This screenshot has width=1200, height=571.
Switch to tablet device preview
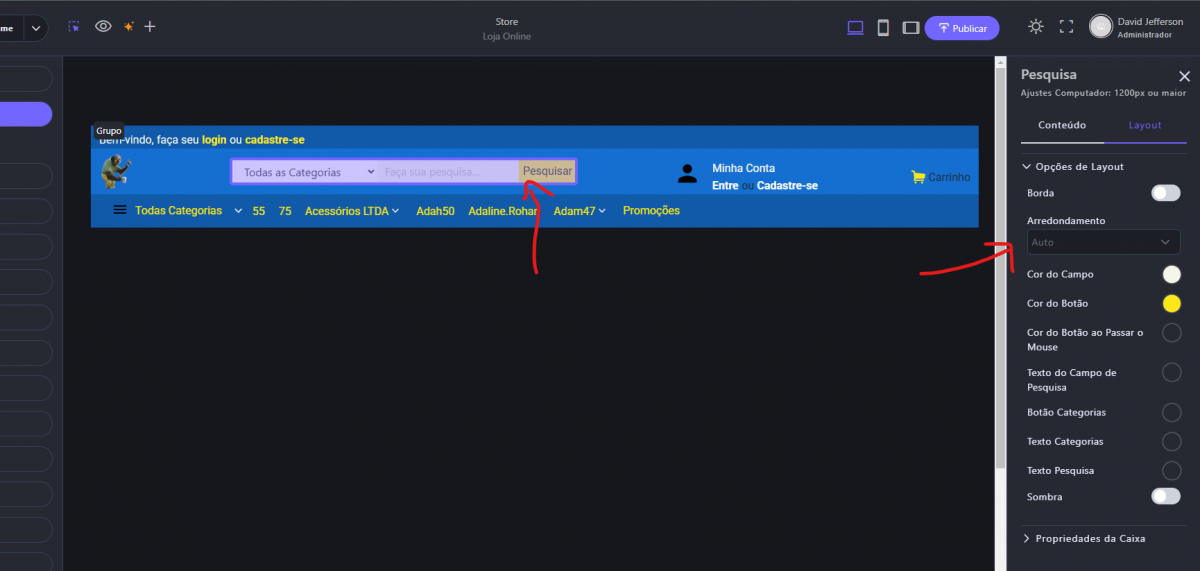click(x=910, y=28)
